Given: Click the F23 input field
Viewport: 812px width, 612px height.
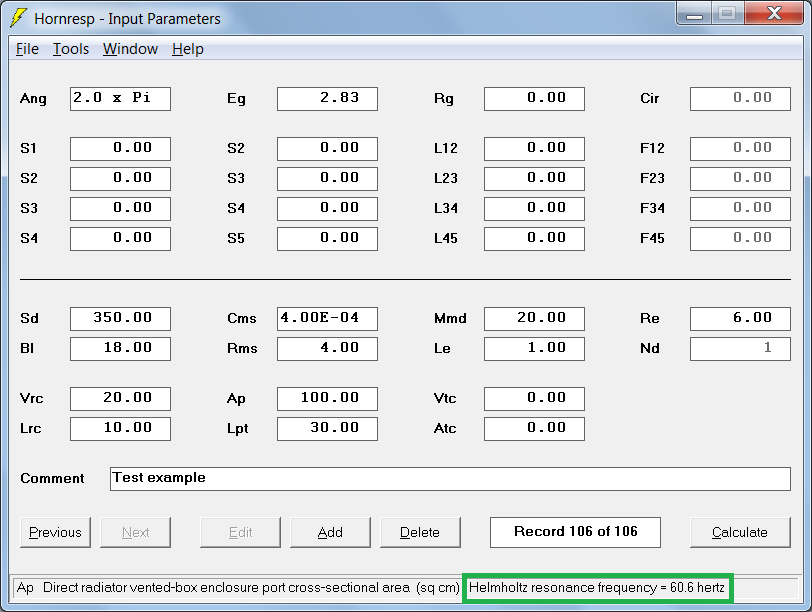Looking at the screenshot, I should coord(741,179).
